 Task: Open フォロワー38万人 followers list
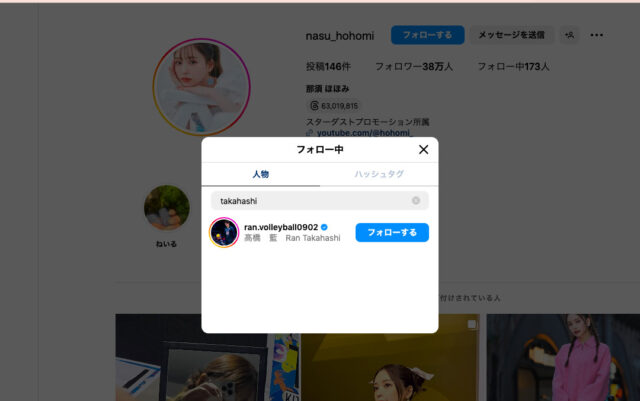pyautogui.click(x=414, y=67)
